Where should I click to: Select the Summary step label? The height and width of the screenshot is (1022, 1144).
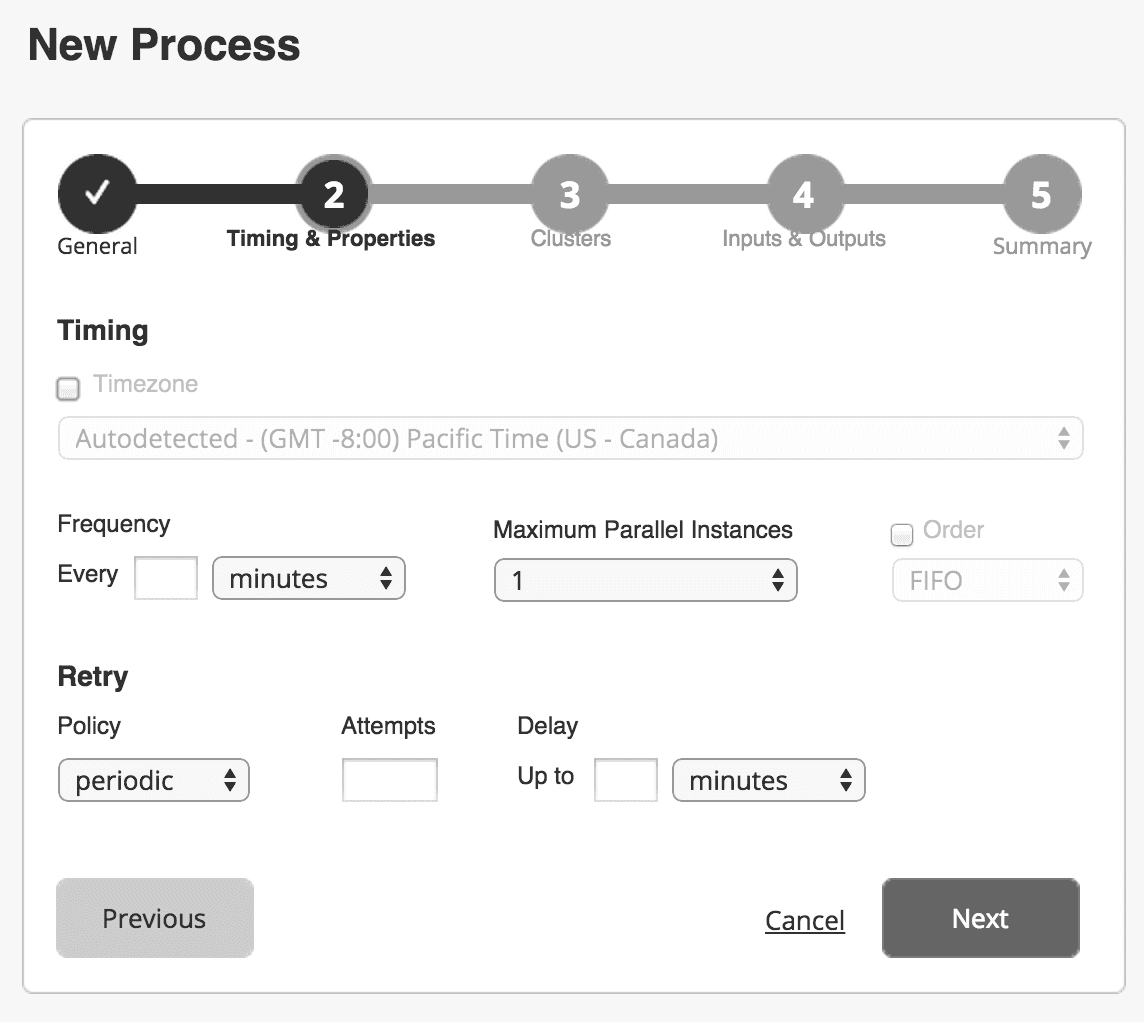[x=1042, y=247]
